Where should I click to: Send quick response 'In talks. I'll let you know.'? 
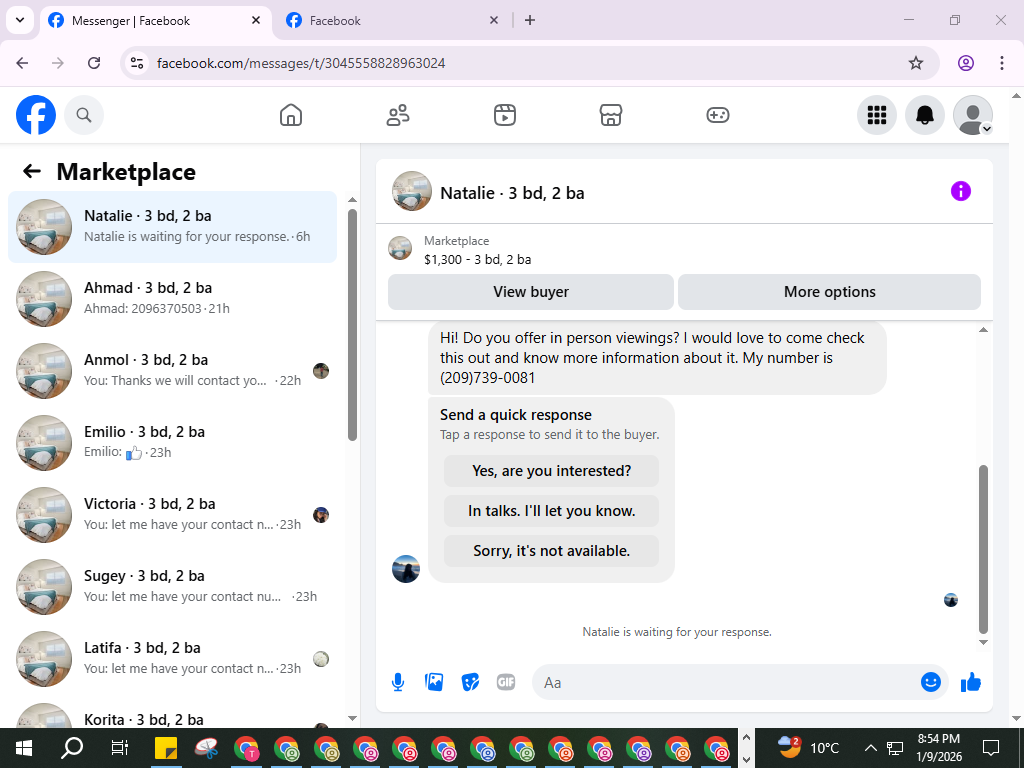(551, 511)
